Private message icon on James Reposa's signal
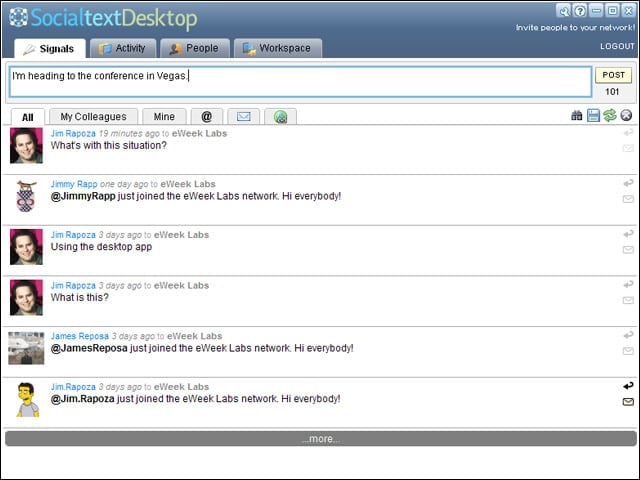640x480 pixels. [x=628, y=351]
